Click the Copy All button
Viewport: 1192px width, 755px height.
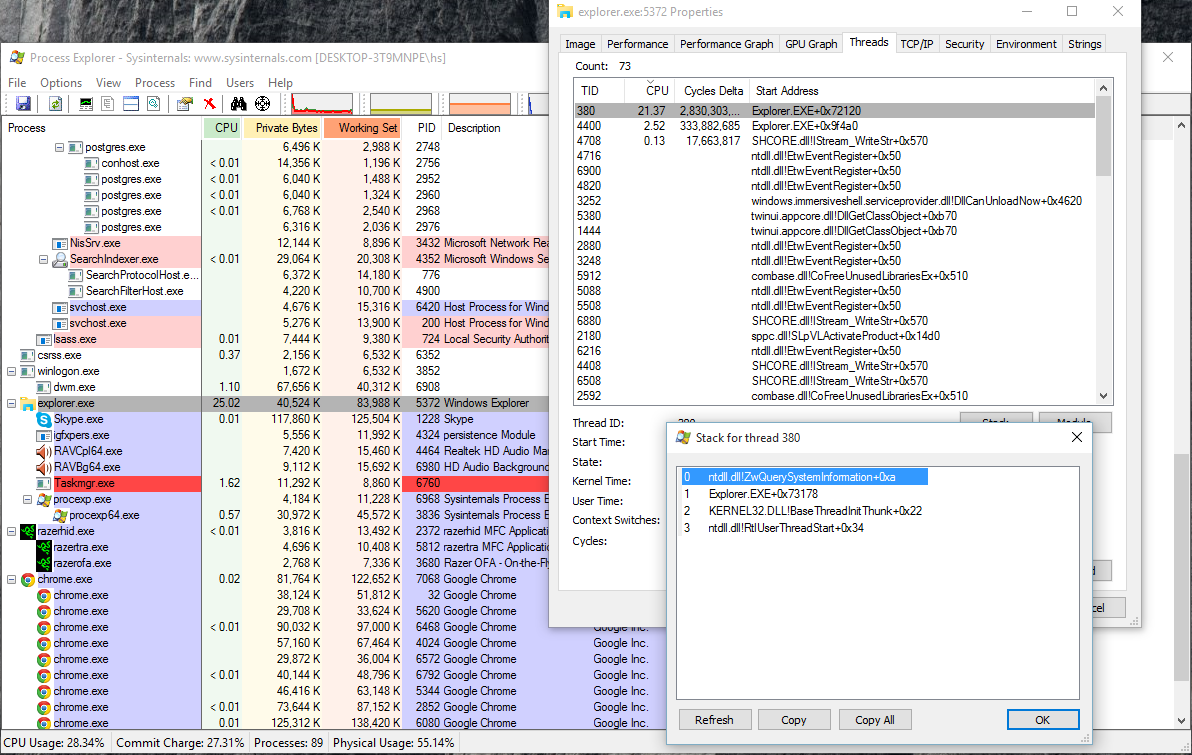(x=874, y=720)
